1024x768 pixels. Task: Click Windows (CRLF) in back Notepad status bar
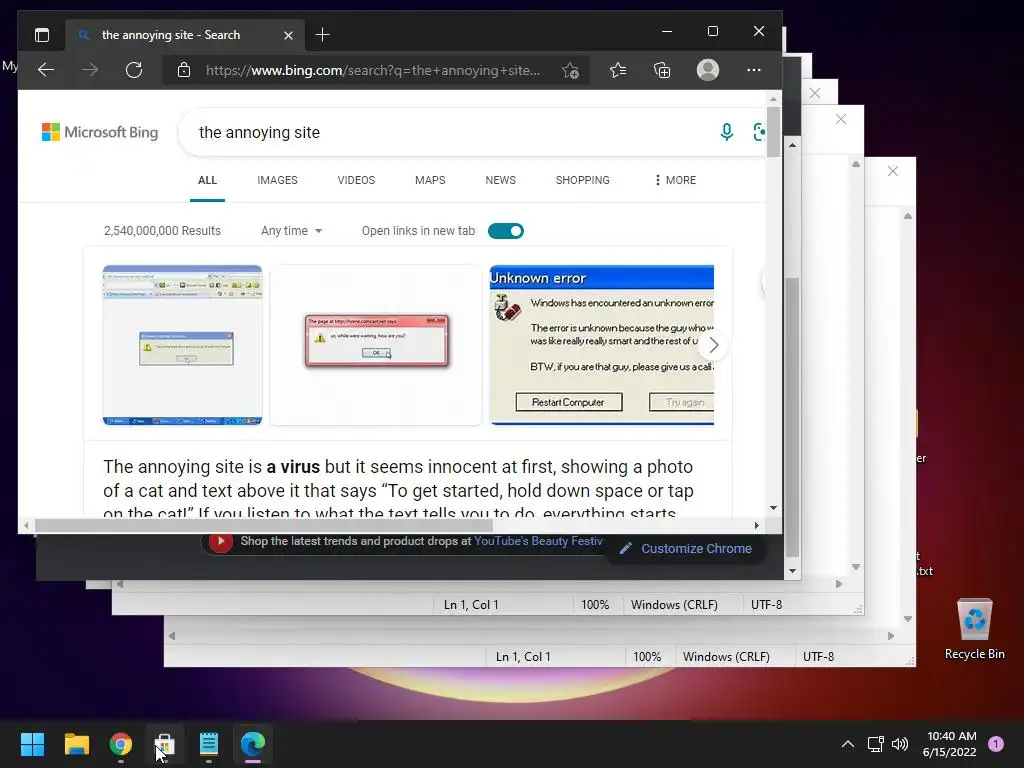[726, 656]
